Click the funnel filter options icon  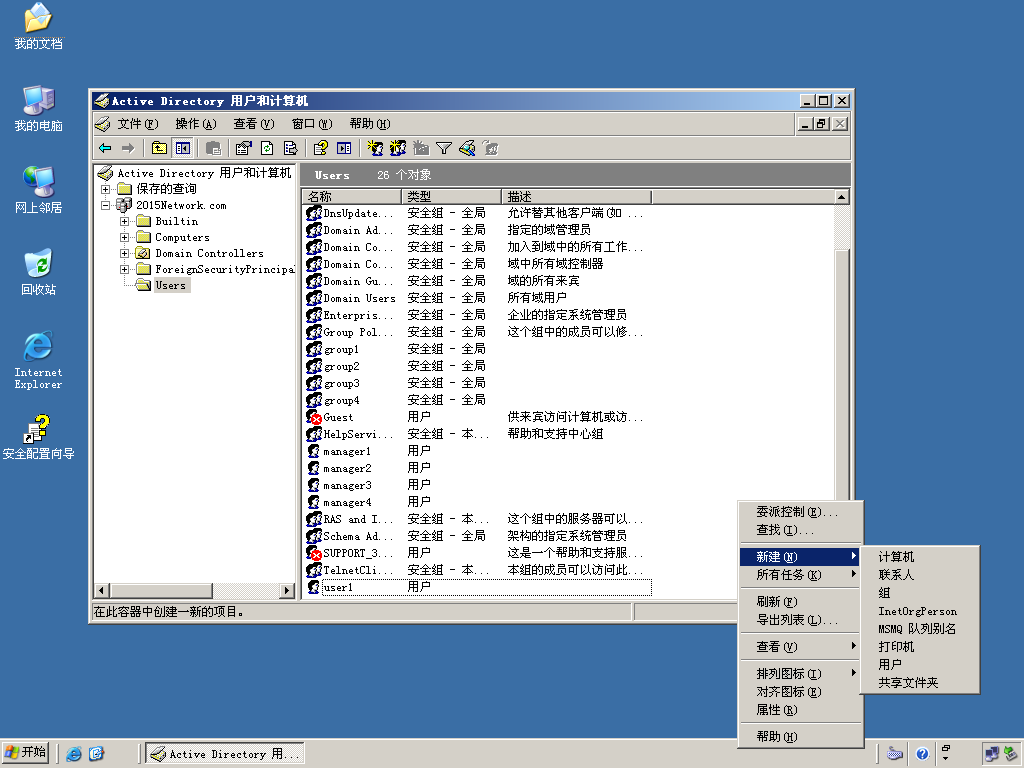(x=444, y=148)
